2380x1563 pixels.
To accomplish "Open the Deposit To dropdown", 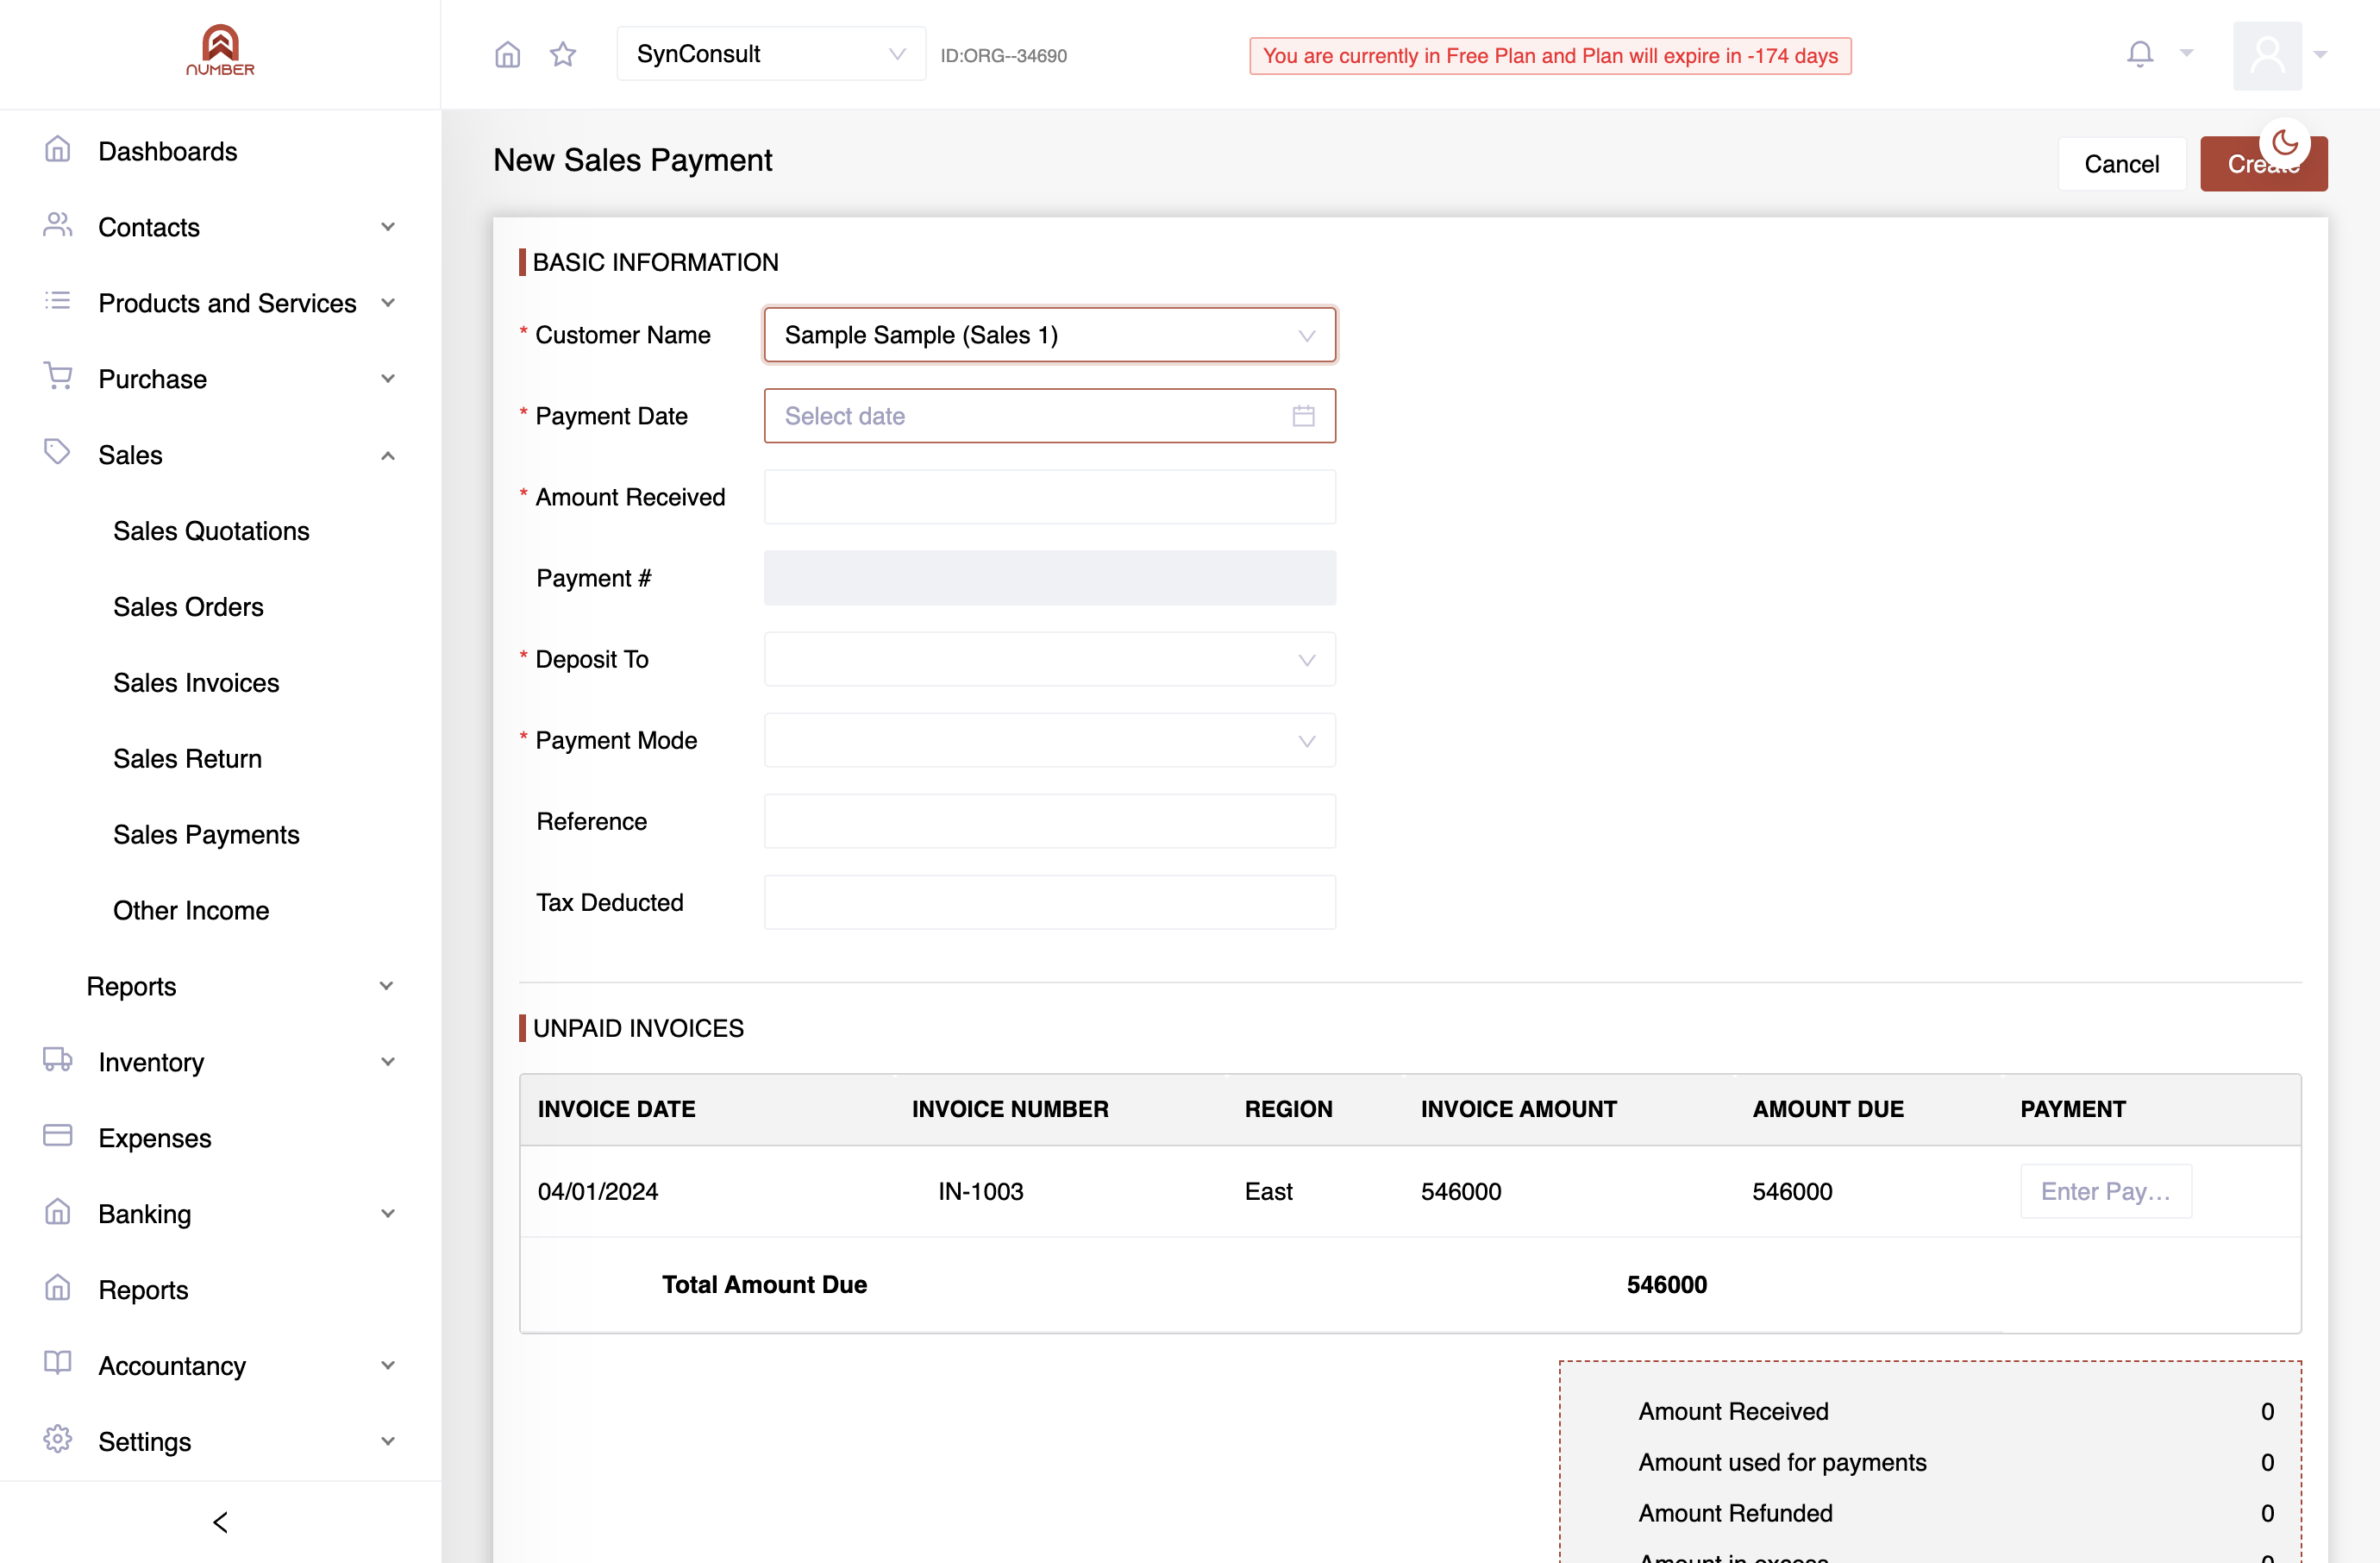I will click(1050, 659).
